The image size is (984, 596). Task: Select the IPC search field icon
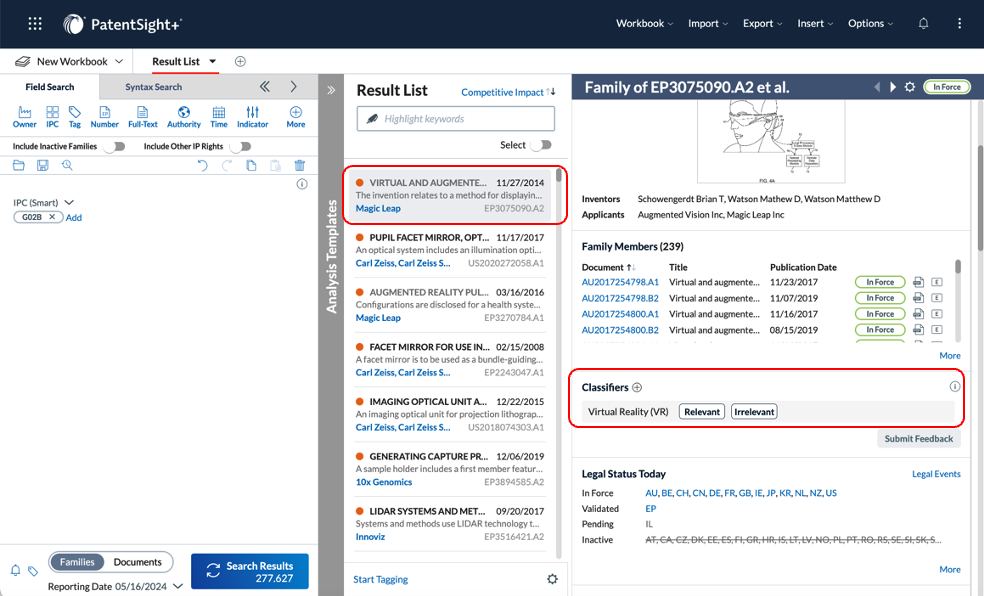point(52,117)
